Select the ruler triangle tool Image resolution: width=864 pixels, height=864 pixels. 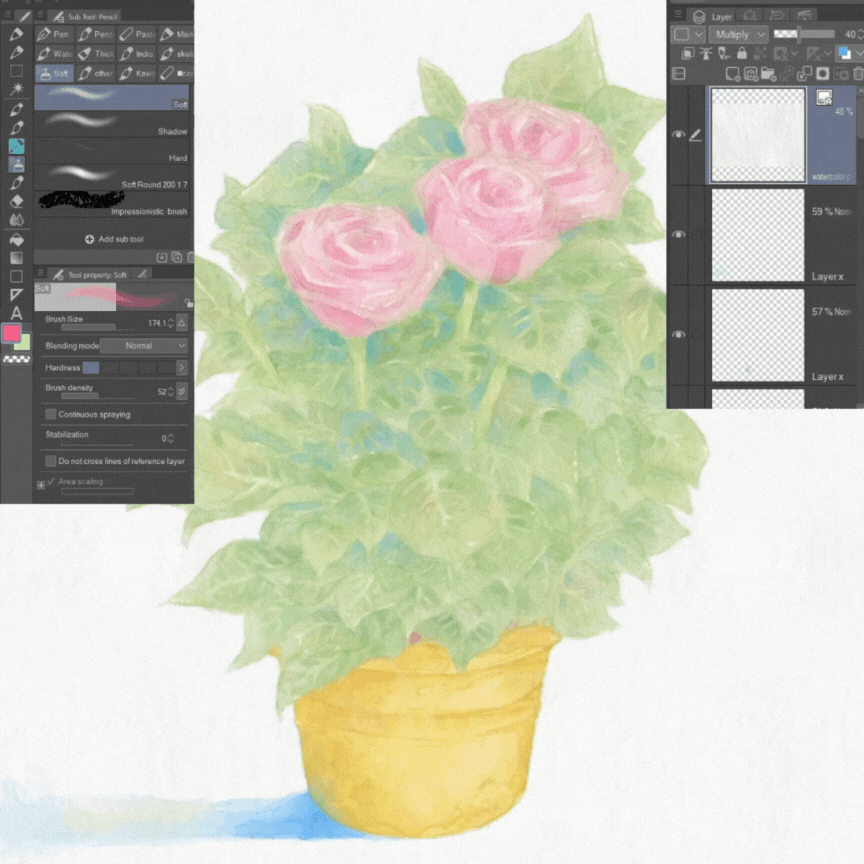[16, 295]
